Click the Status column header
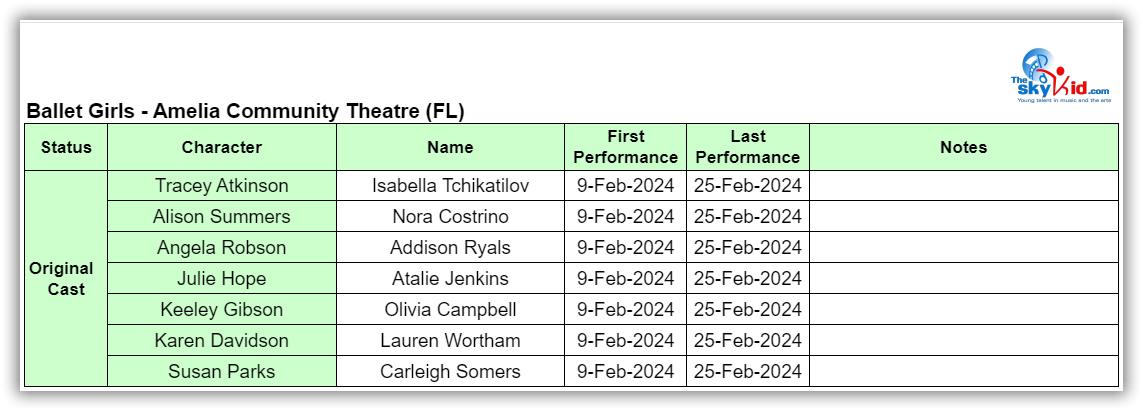The image size is (1143, 411). pos(66,147)
